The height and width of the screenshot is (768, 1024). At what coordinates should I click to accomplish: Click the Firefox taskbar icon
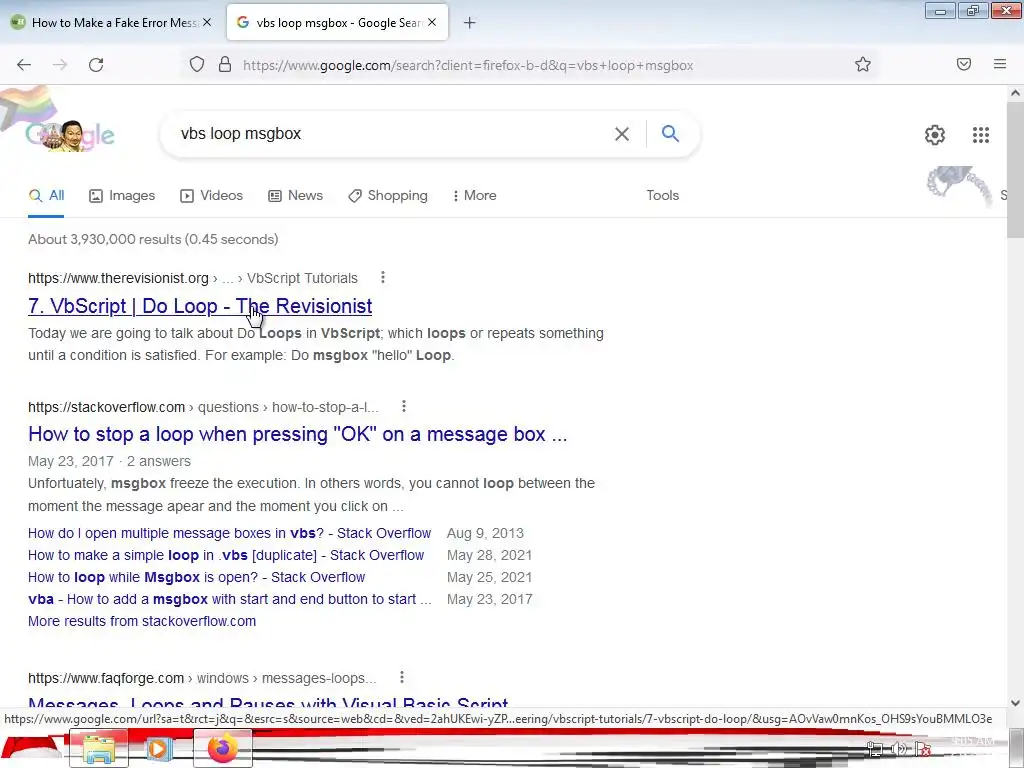223,748
